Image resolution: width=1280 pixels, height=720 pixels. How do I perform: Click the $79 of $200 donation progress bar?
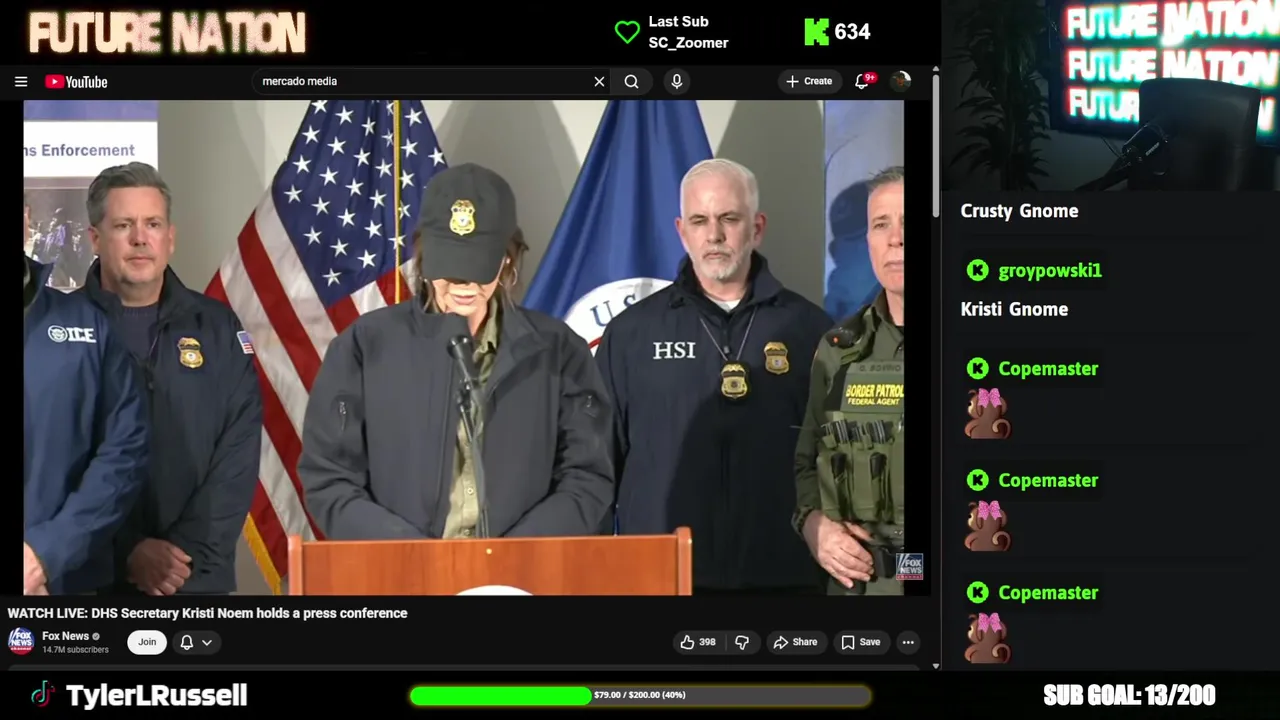click(x=640, y=695)
